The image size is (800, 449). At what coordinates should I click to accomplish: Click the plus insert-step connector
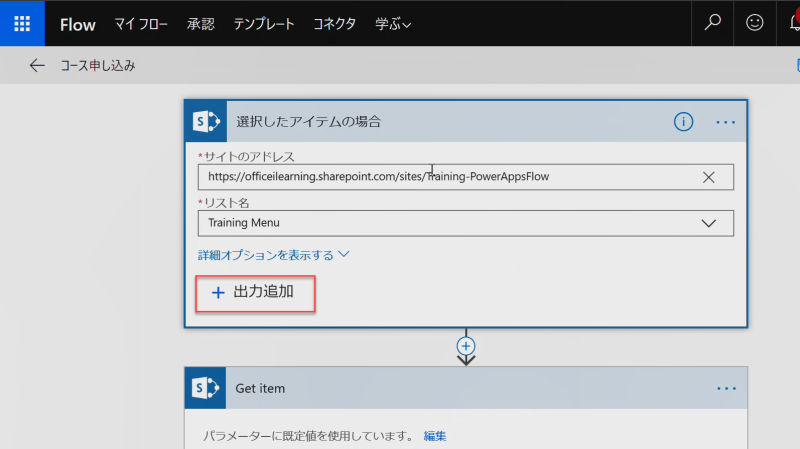point(466,346)
